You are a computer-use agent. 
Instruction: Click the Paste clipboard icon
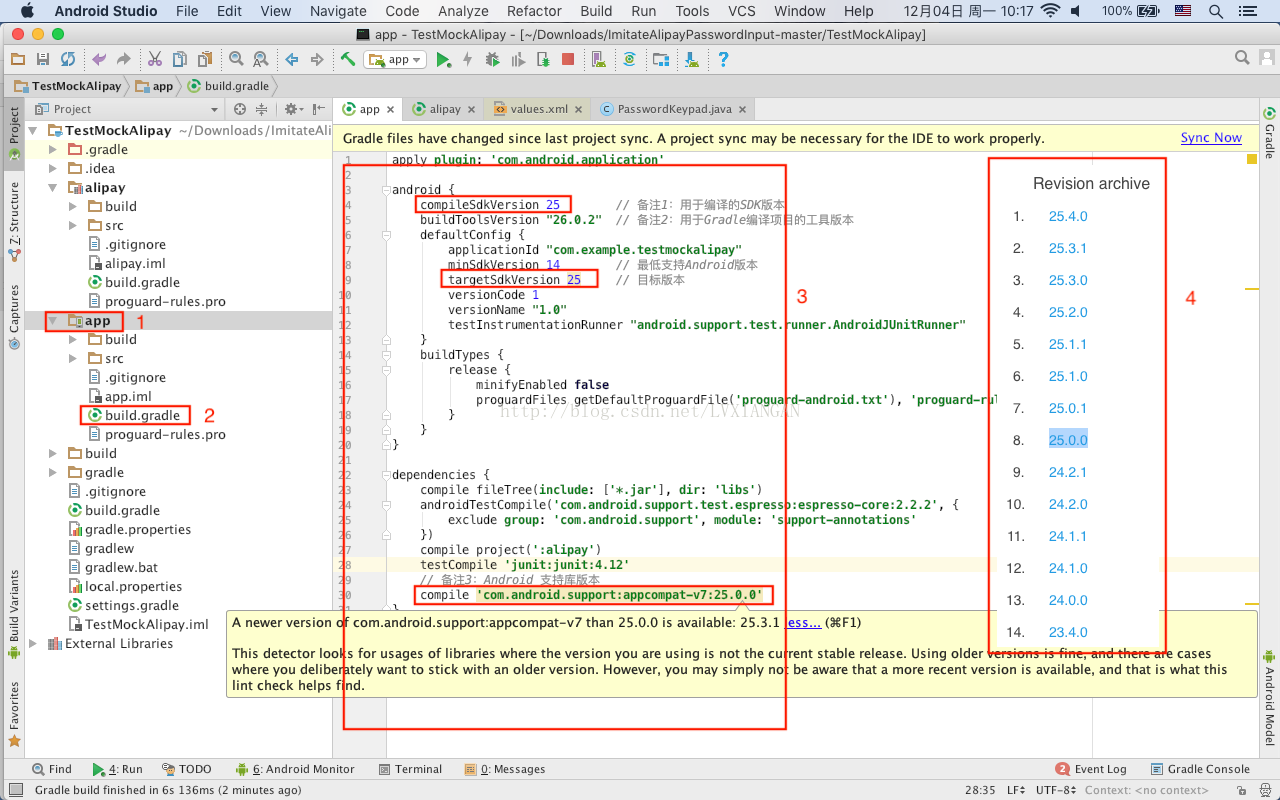tap(205, 60)
